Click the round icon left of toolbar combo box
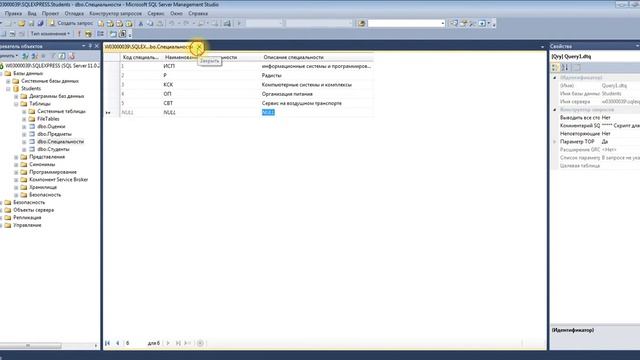The image size is (640, 360). [x=362, y=24]
